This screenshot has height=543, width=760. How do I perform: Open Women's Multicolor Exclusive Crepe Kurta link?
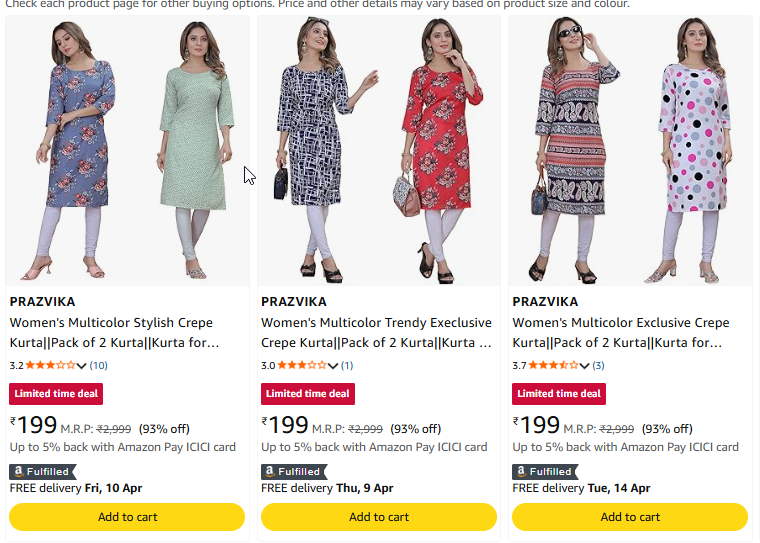[x=620, y=333]
